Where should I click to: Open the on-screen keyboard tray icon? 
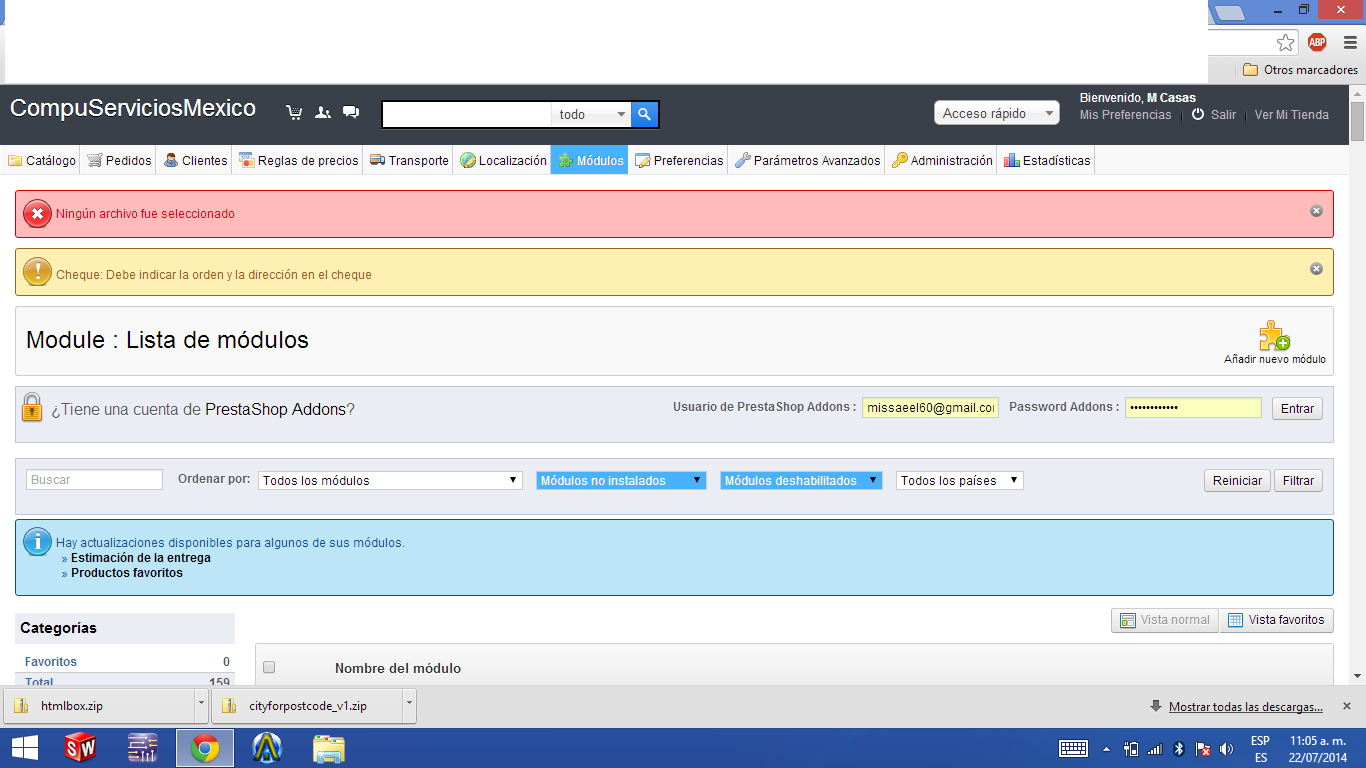(x=1074, y=748)
